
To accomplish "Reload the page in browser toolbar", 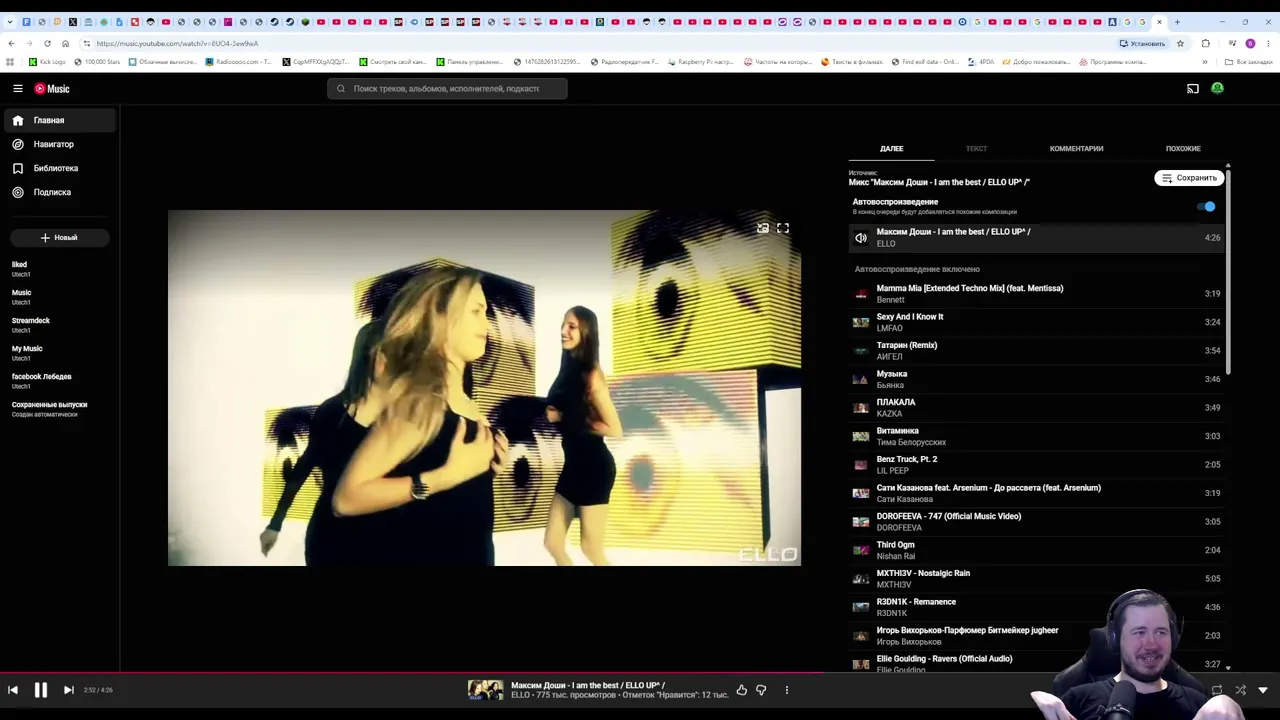I will (x=47, y=43).
